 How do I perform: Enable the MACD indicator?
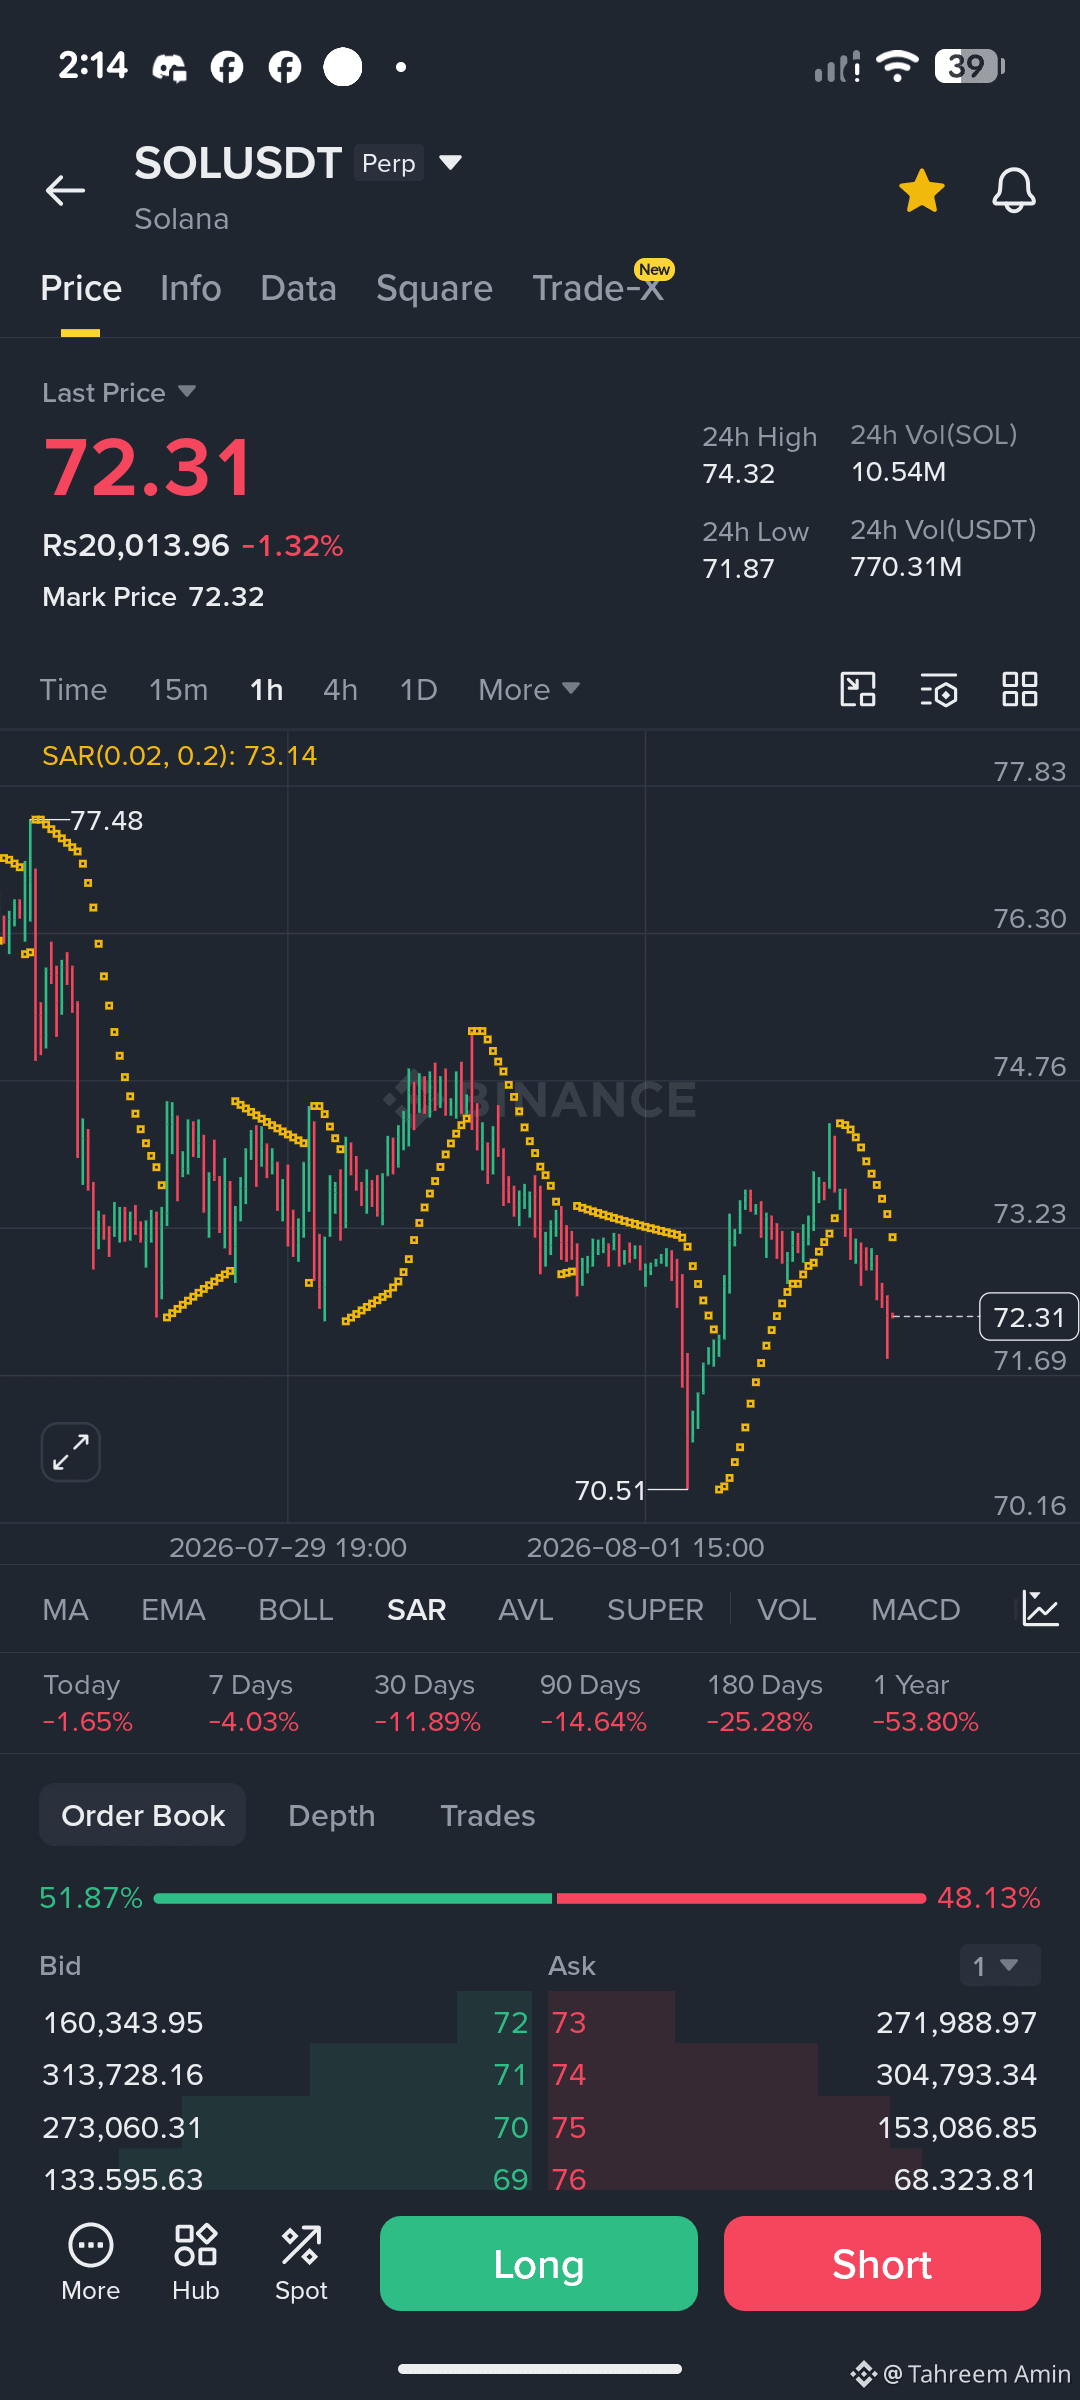point(915,1609)
